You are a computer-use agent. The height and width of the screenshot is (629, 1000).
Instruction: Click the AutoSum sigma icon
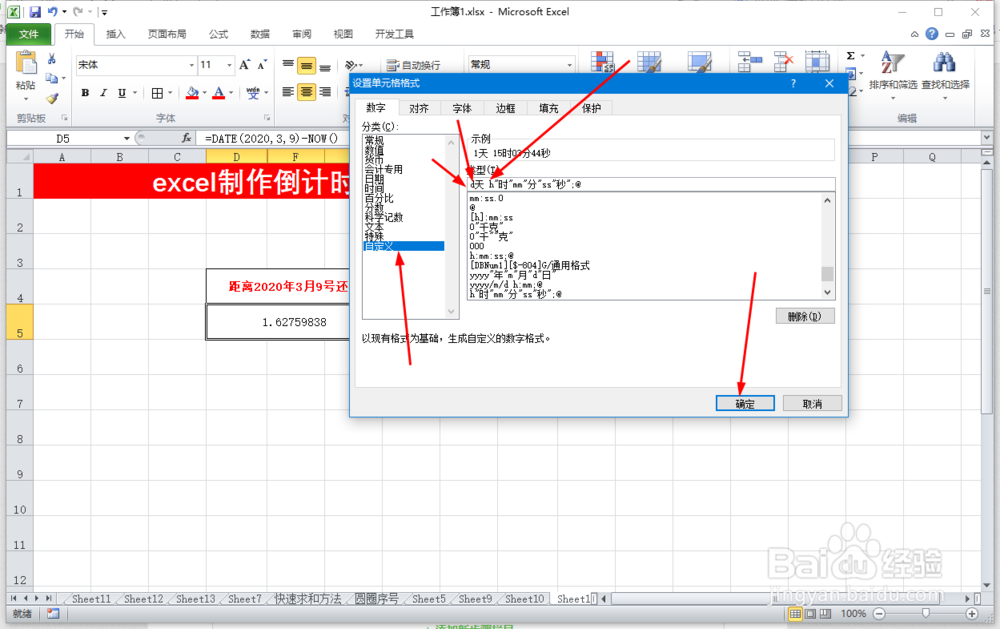tap(851, 56)
